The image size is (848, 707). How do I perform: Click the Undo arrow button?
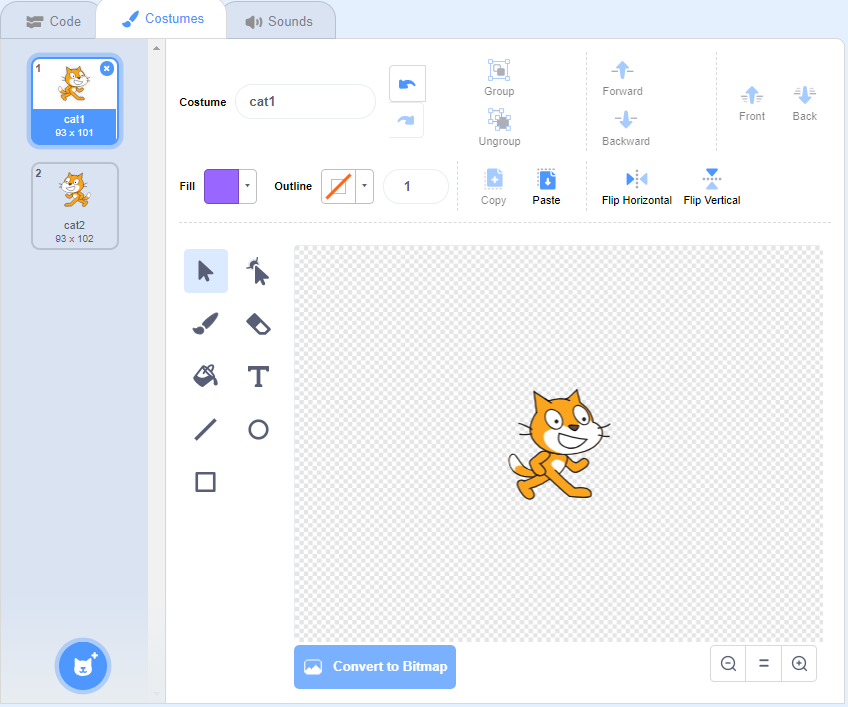click(407, 84)
